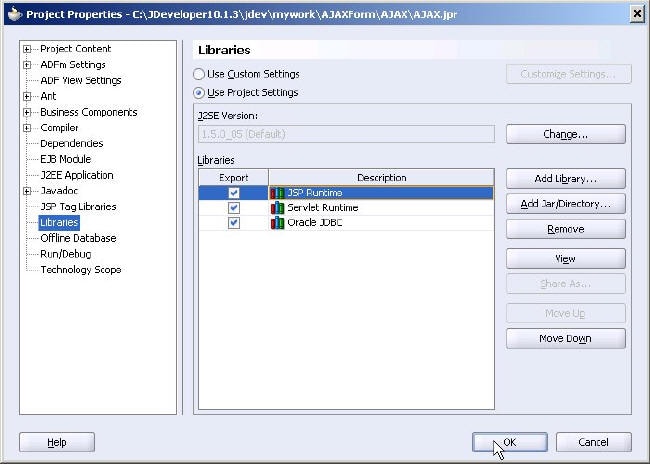Open the JSP Tag Libraries page

(x=78, y=206)
